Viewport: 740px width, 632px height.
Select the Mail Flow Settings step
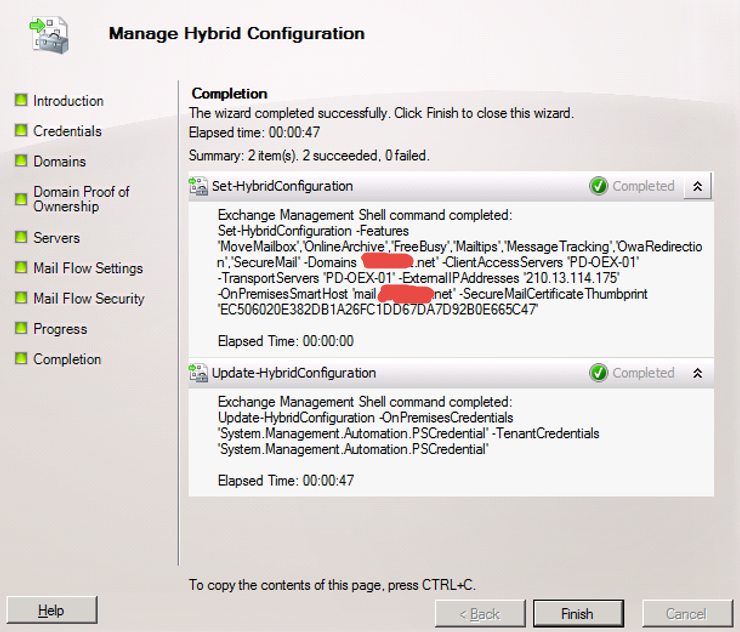(88, 268)
